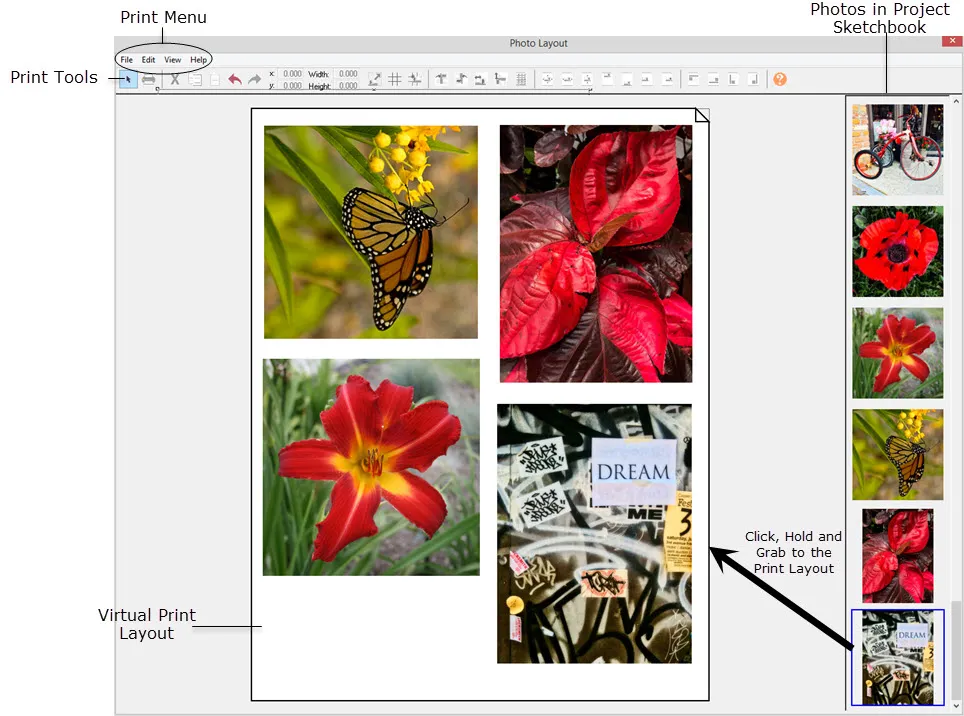
Task: Select the red lily thumbnail in sidebar
Action: click(x=898, y=353)
